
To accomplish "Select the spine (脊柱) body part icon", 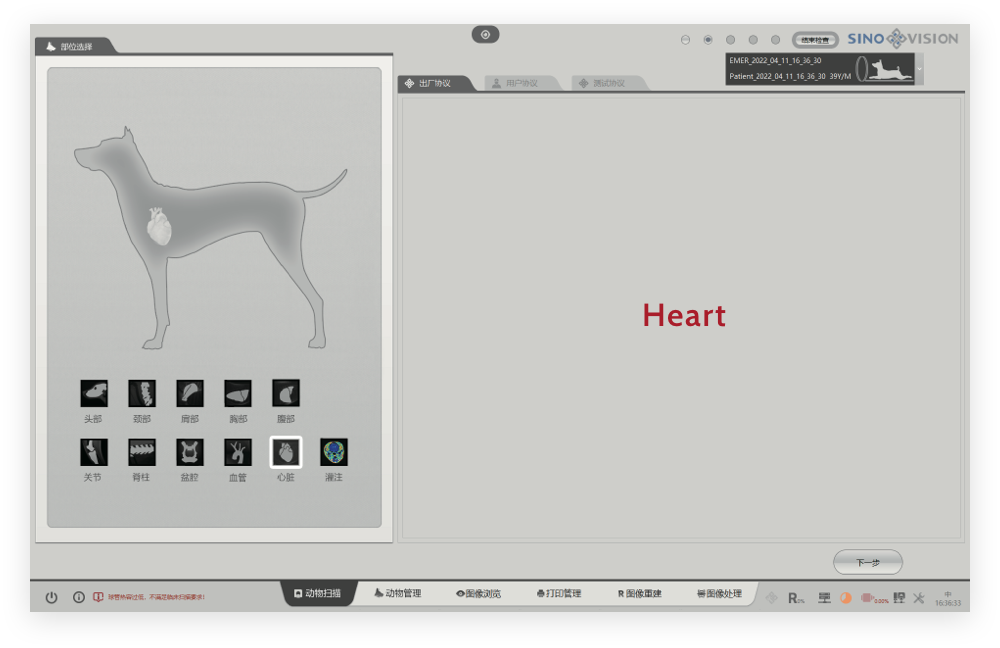I will tap(142, 452).
